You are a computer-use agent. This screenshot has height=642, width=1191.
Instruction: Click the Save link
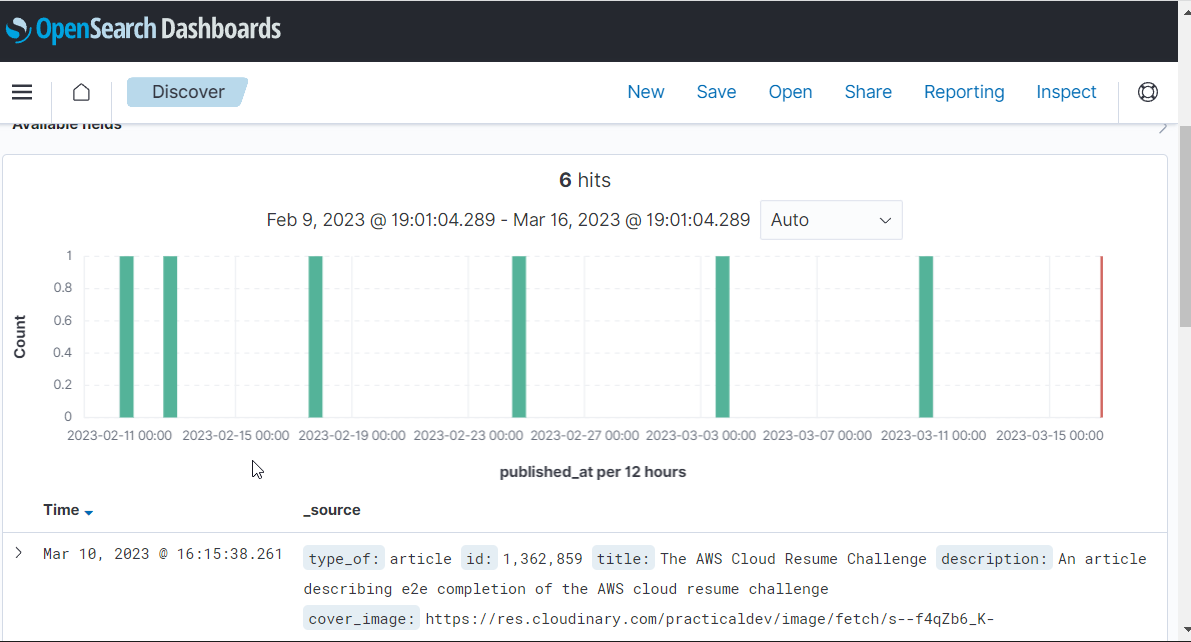(x=716, y=91)
